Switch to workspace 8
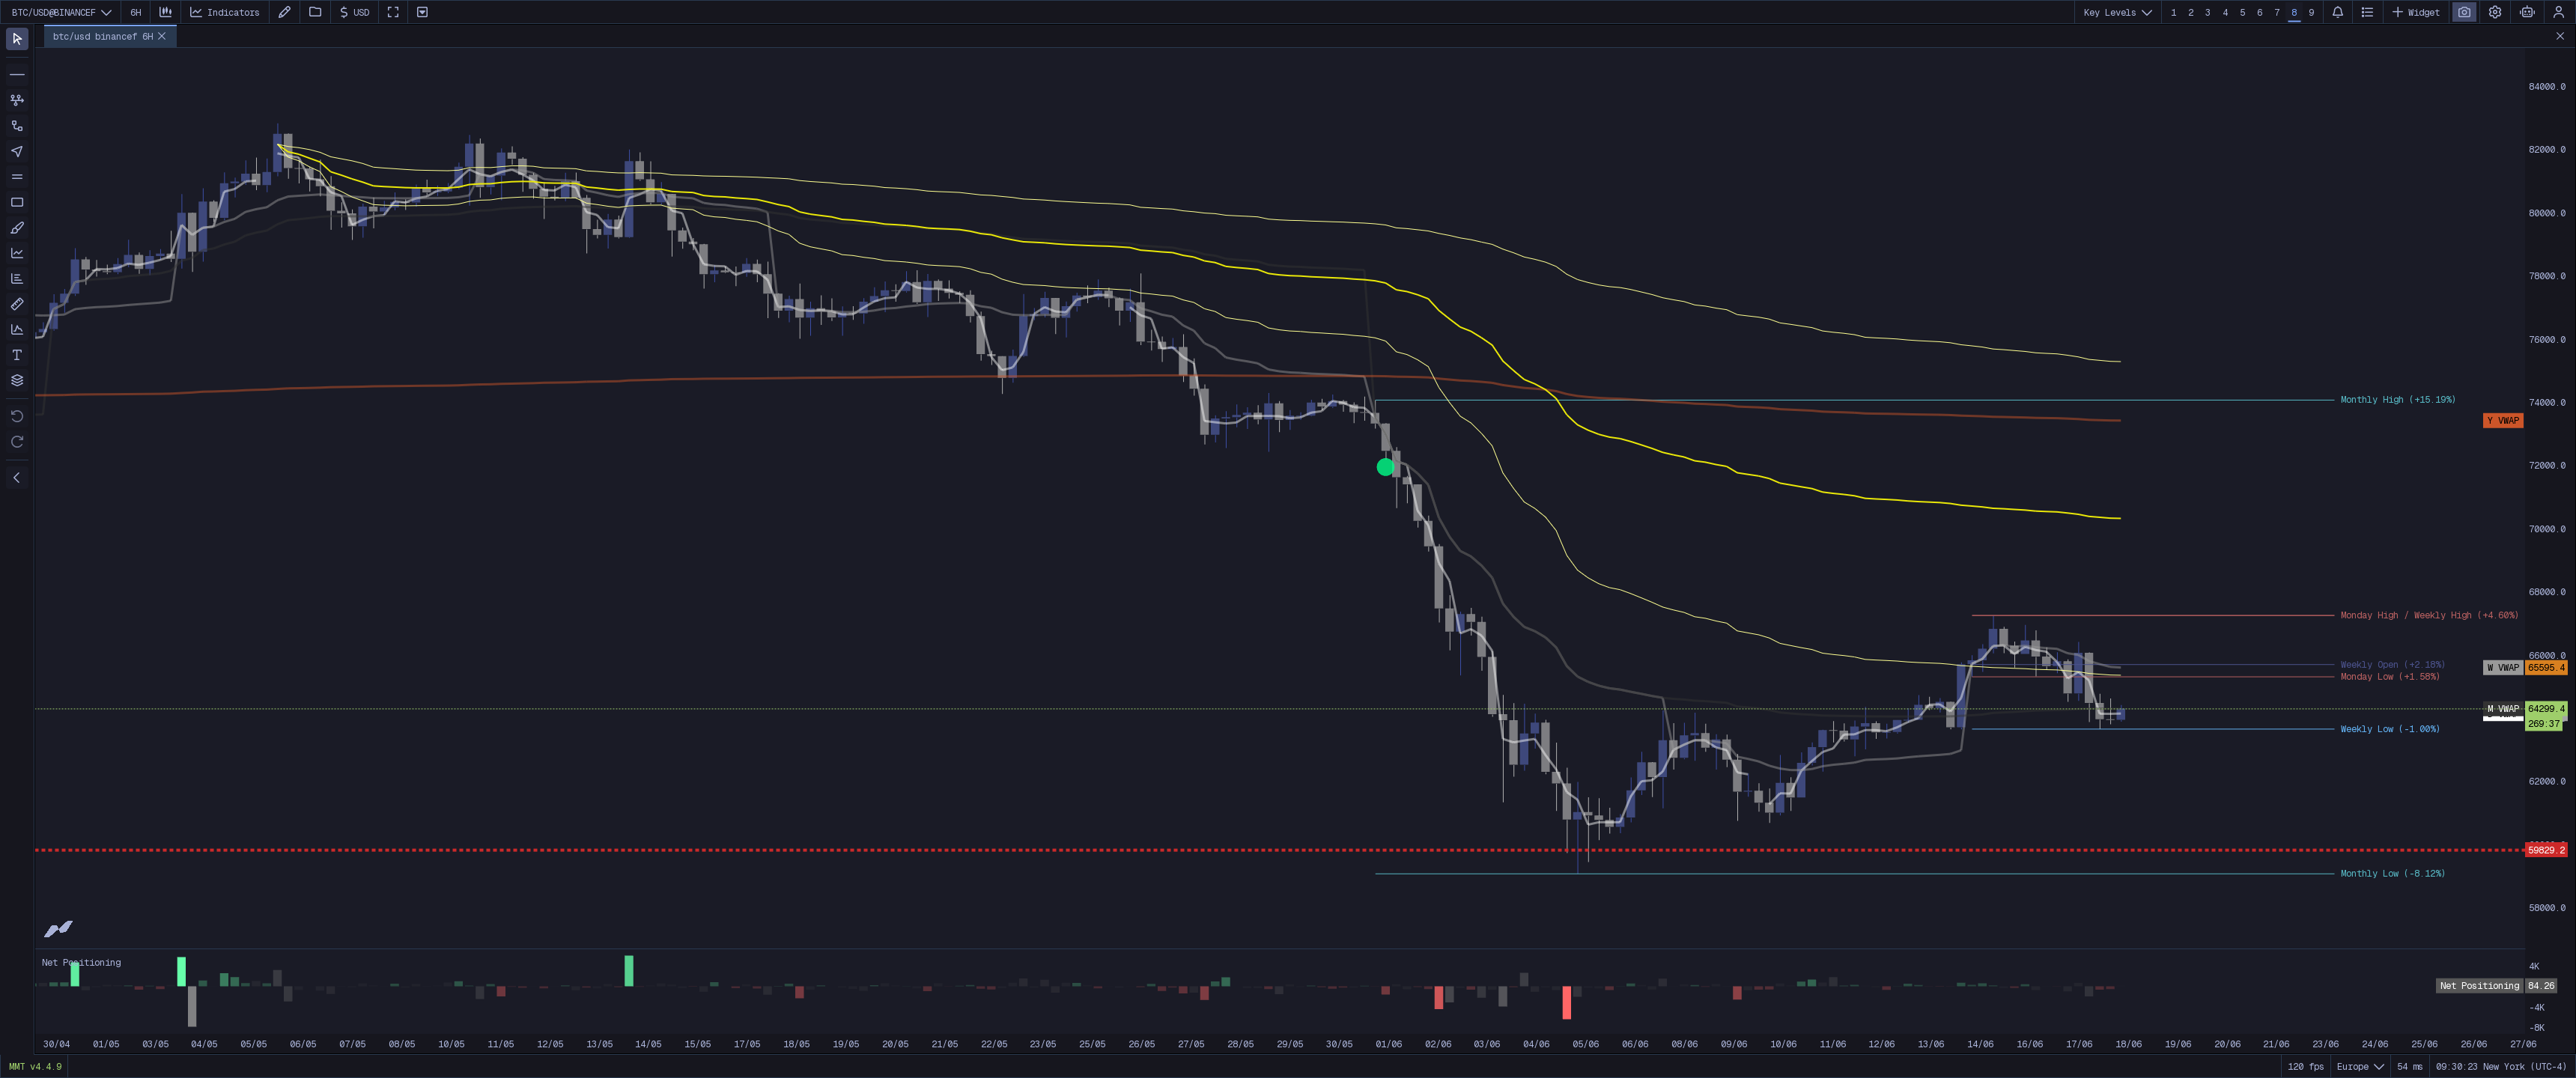 click(2294, 12)
